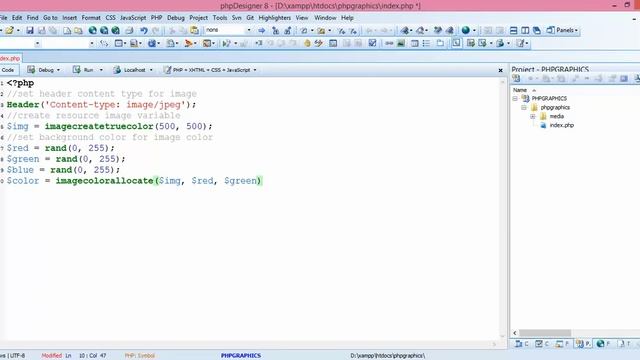Open the Debug dropdown arrow

(58, 70)
